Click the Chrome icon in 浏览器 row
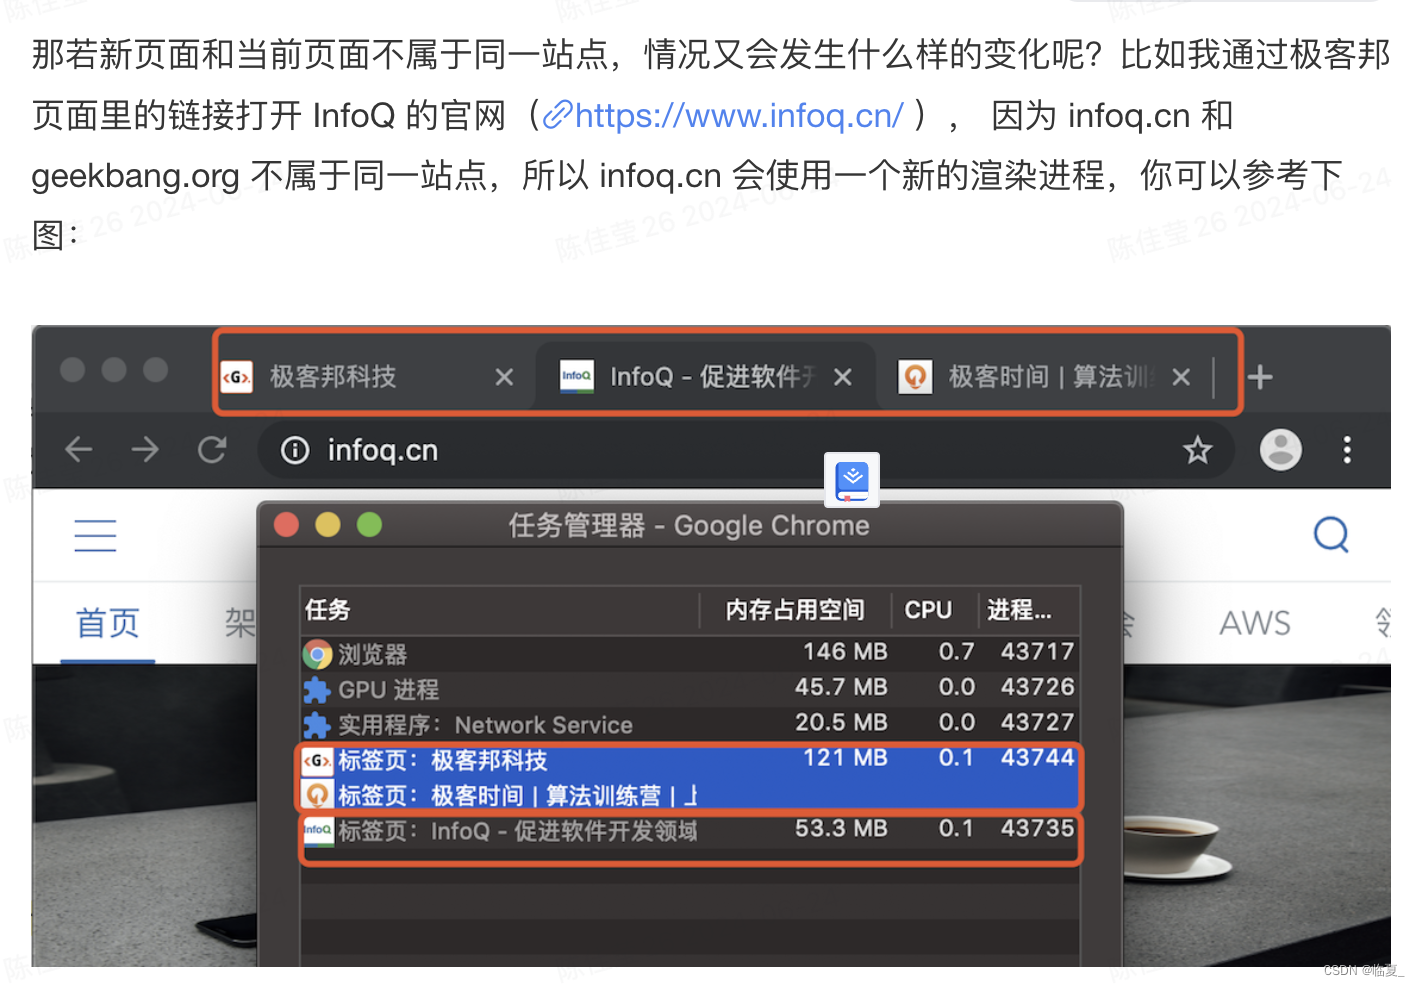The width and height of the screenshot is (1420, 986). tap(318, 654)
